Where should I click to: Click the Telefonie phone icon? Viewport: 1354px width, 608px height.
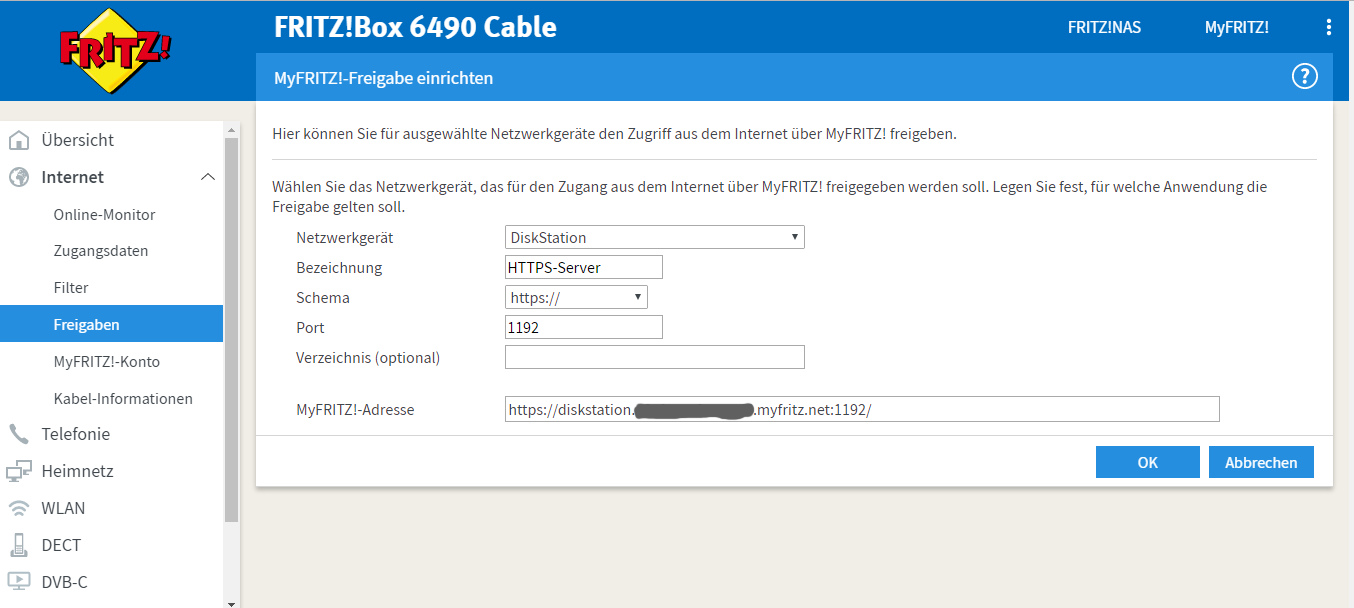pos(19,434)
